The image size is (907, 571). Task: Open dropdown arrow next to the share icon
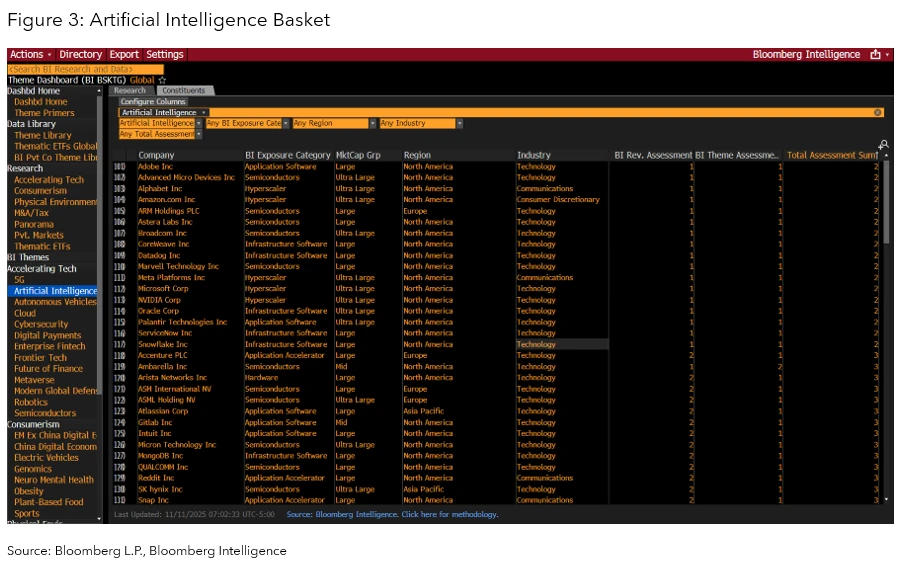pos(887,54)
